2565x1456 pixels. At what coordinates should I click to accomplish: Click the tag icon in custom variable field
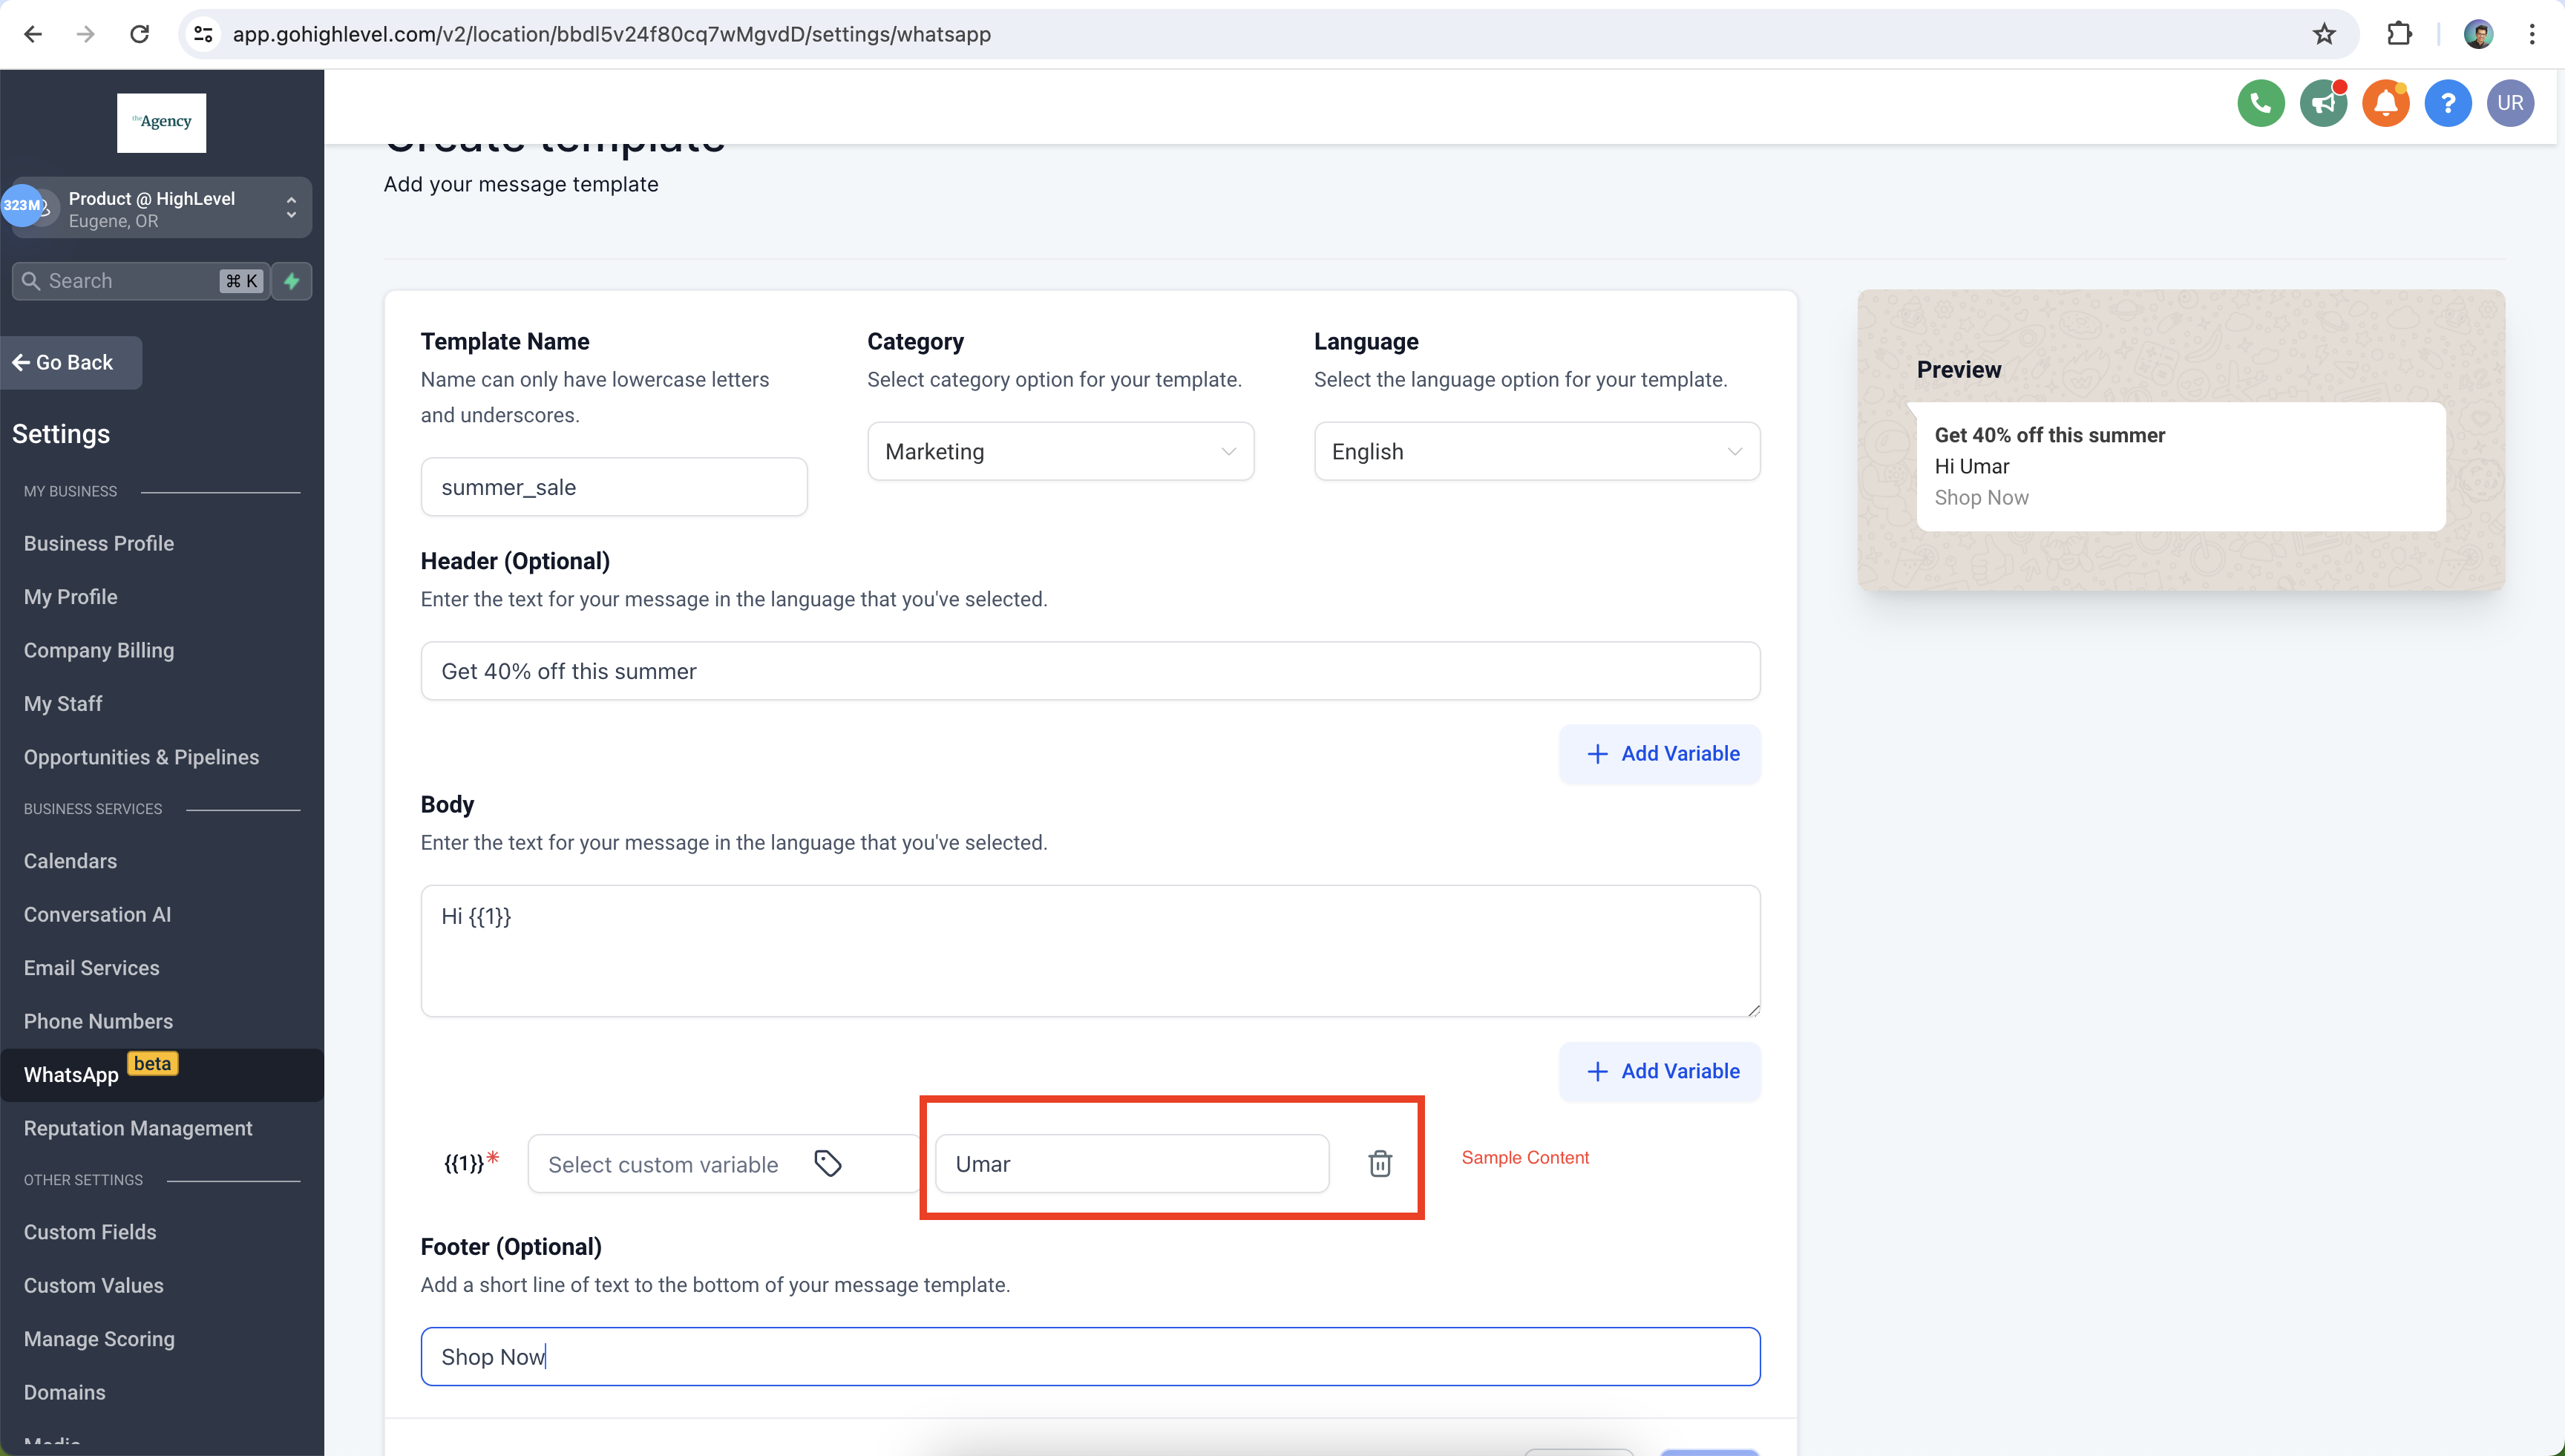827,1163
